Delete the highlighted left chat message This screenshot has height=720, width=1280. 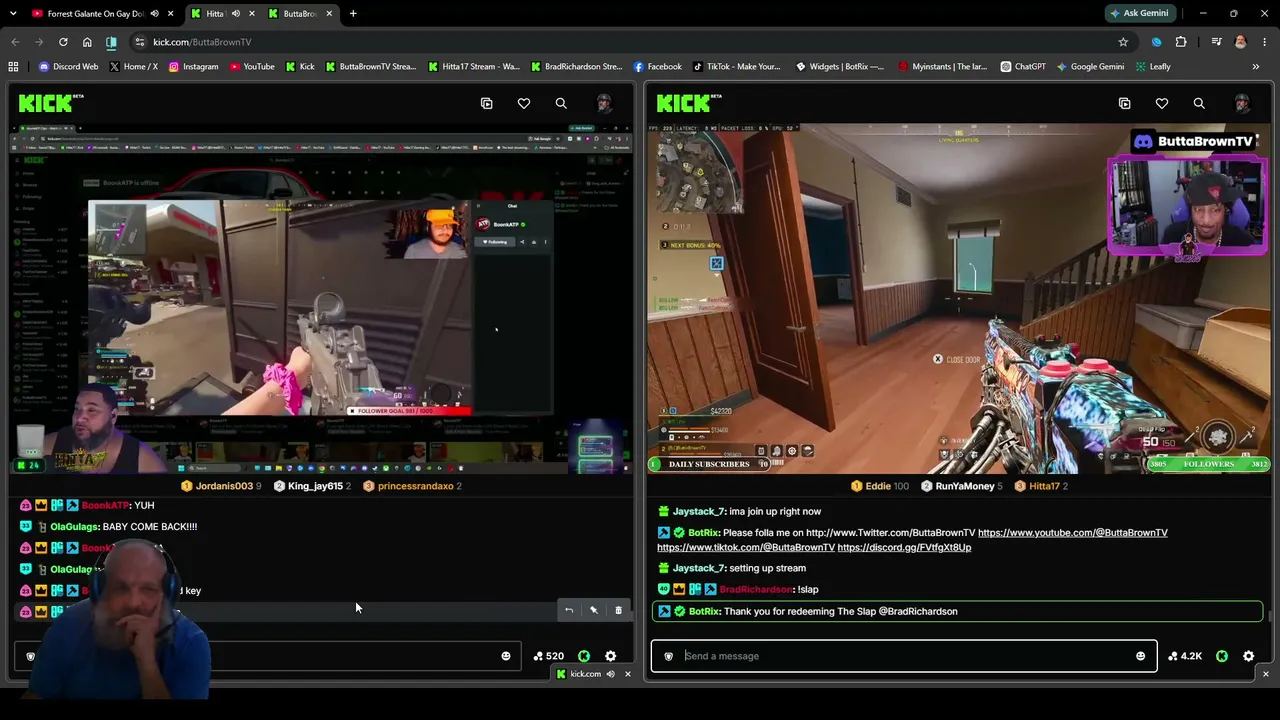pyautogui.click(x=618, y=610)
